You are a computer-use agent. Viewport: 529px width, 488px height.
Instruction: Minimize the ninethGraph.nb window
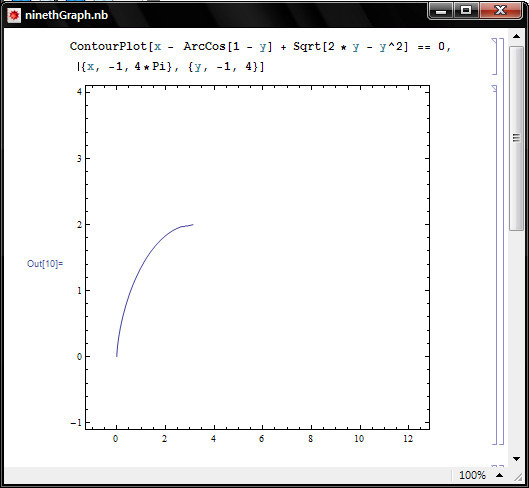441,11
